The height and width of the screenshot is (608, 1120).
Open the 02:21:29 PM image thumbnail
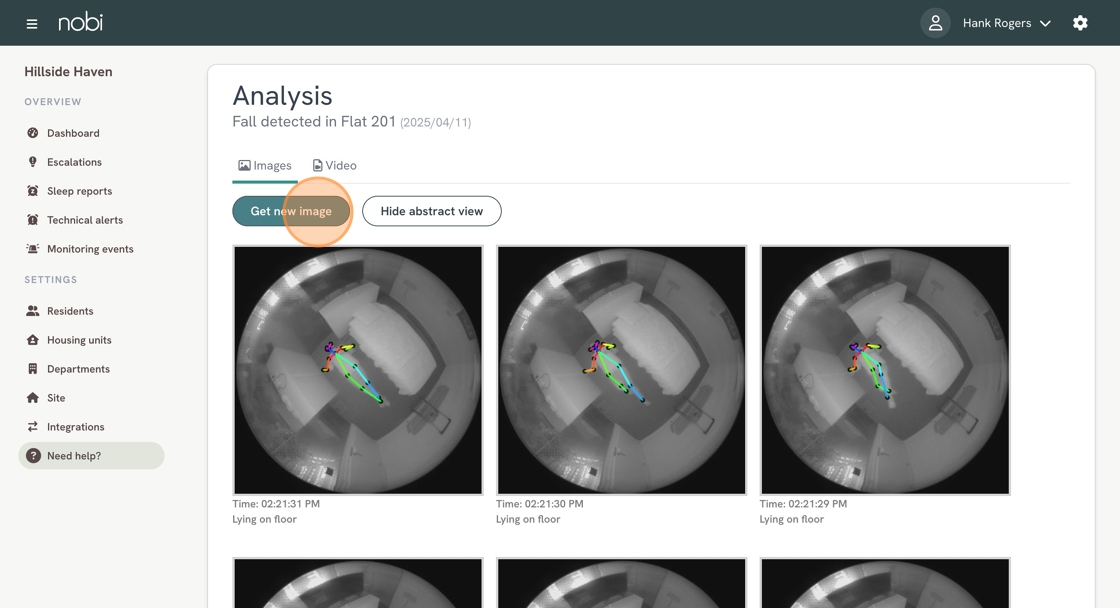885,370
